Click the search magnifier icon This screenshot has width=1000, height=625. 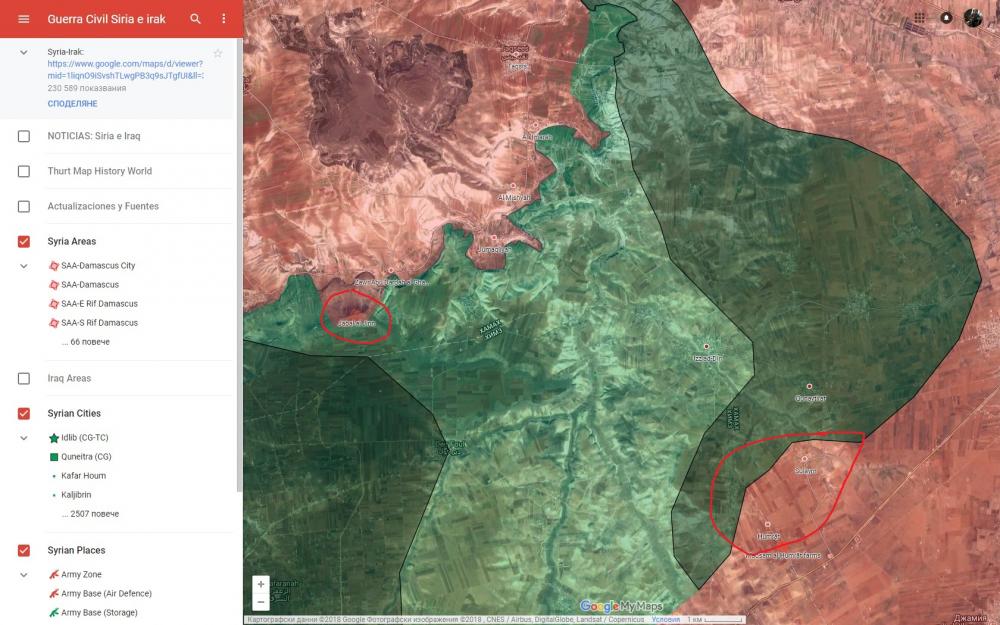[x=195, y=19]
